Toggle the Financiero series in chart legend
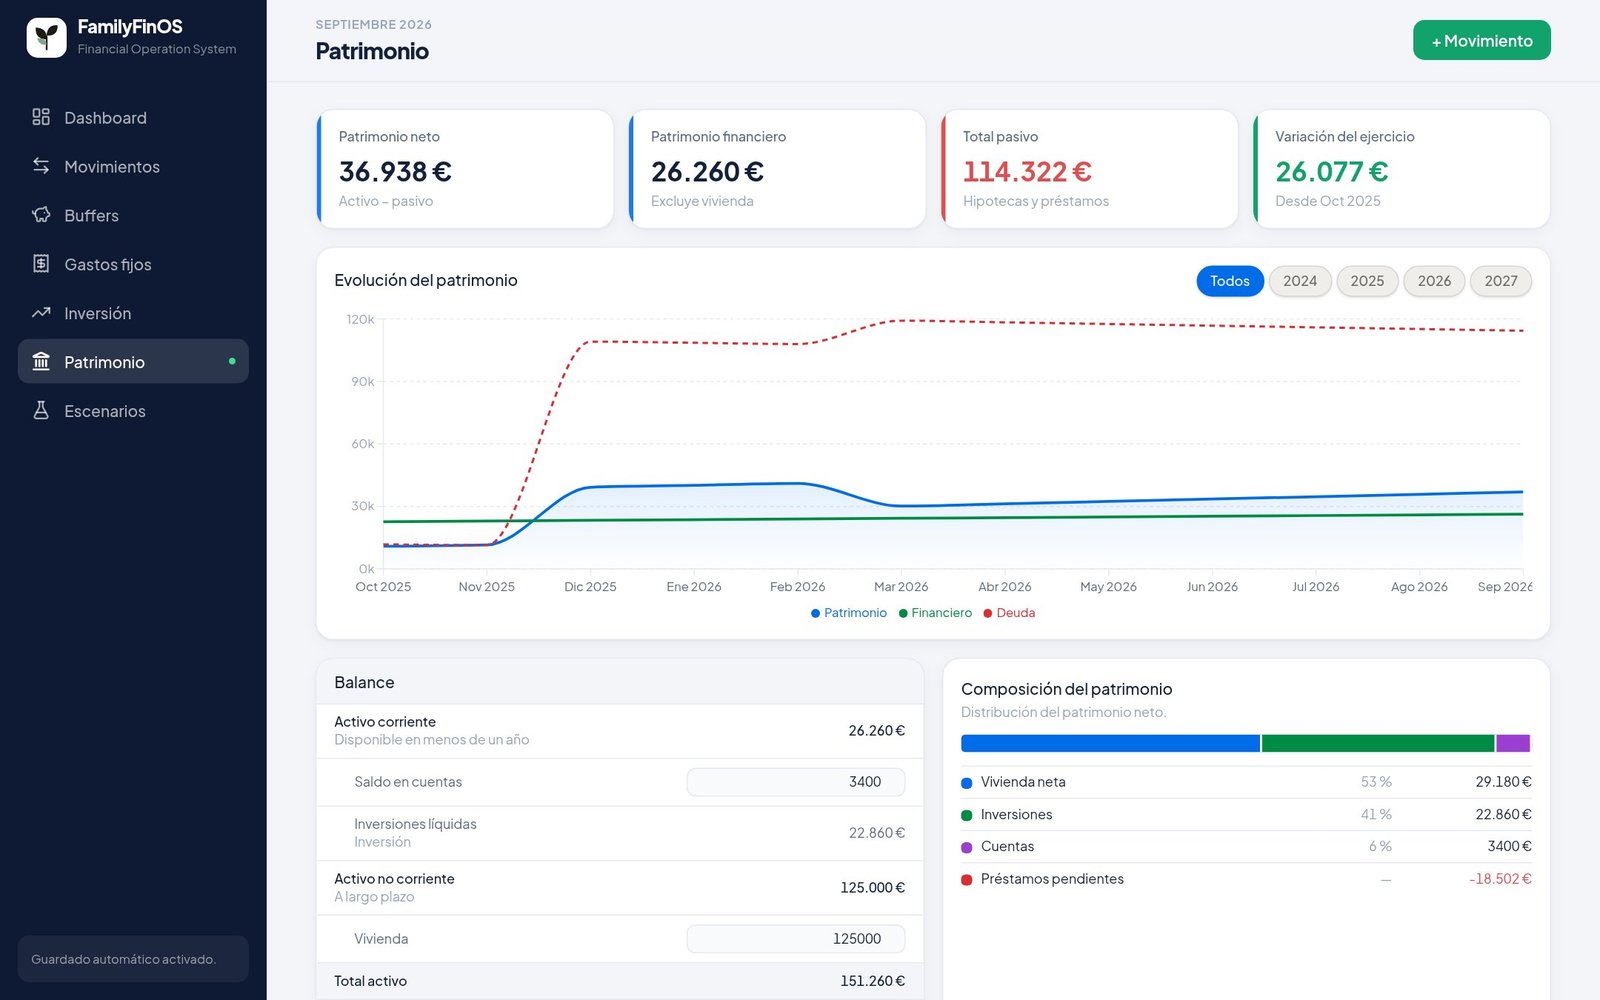1600x1000 pixels. [935, 613]
